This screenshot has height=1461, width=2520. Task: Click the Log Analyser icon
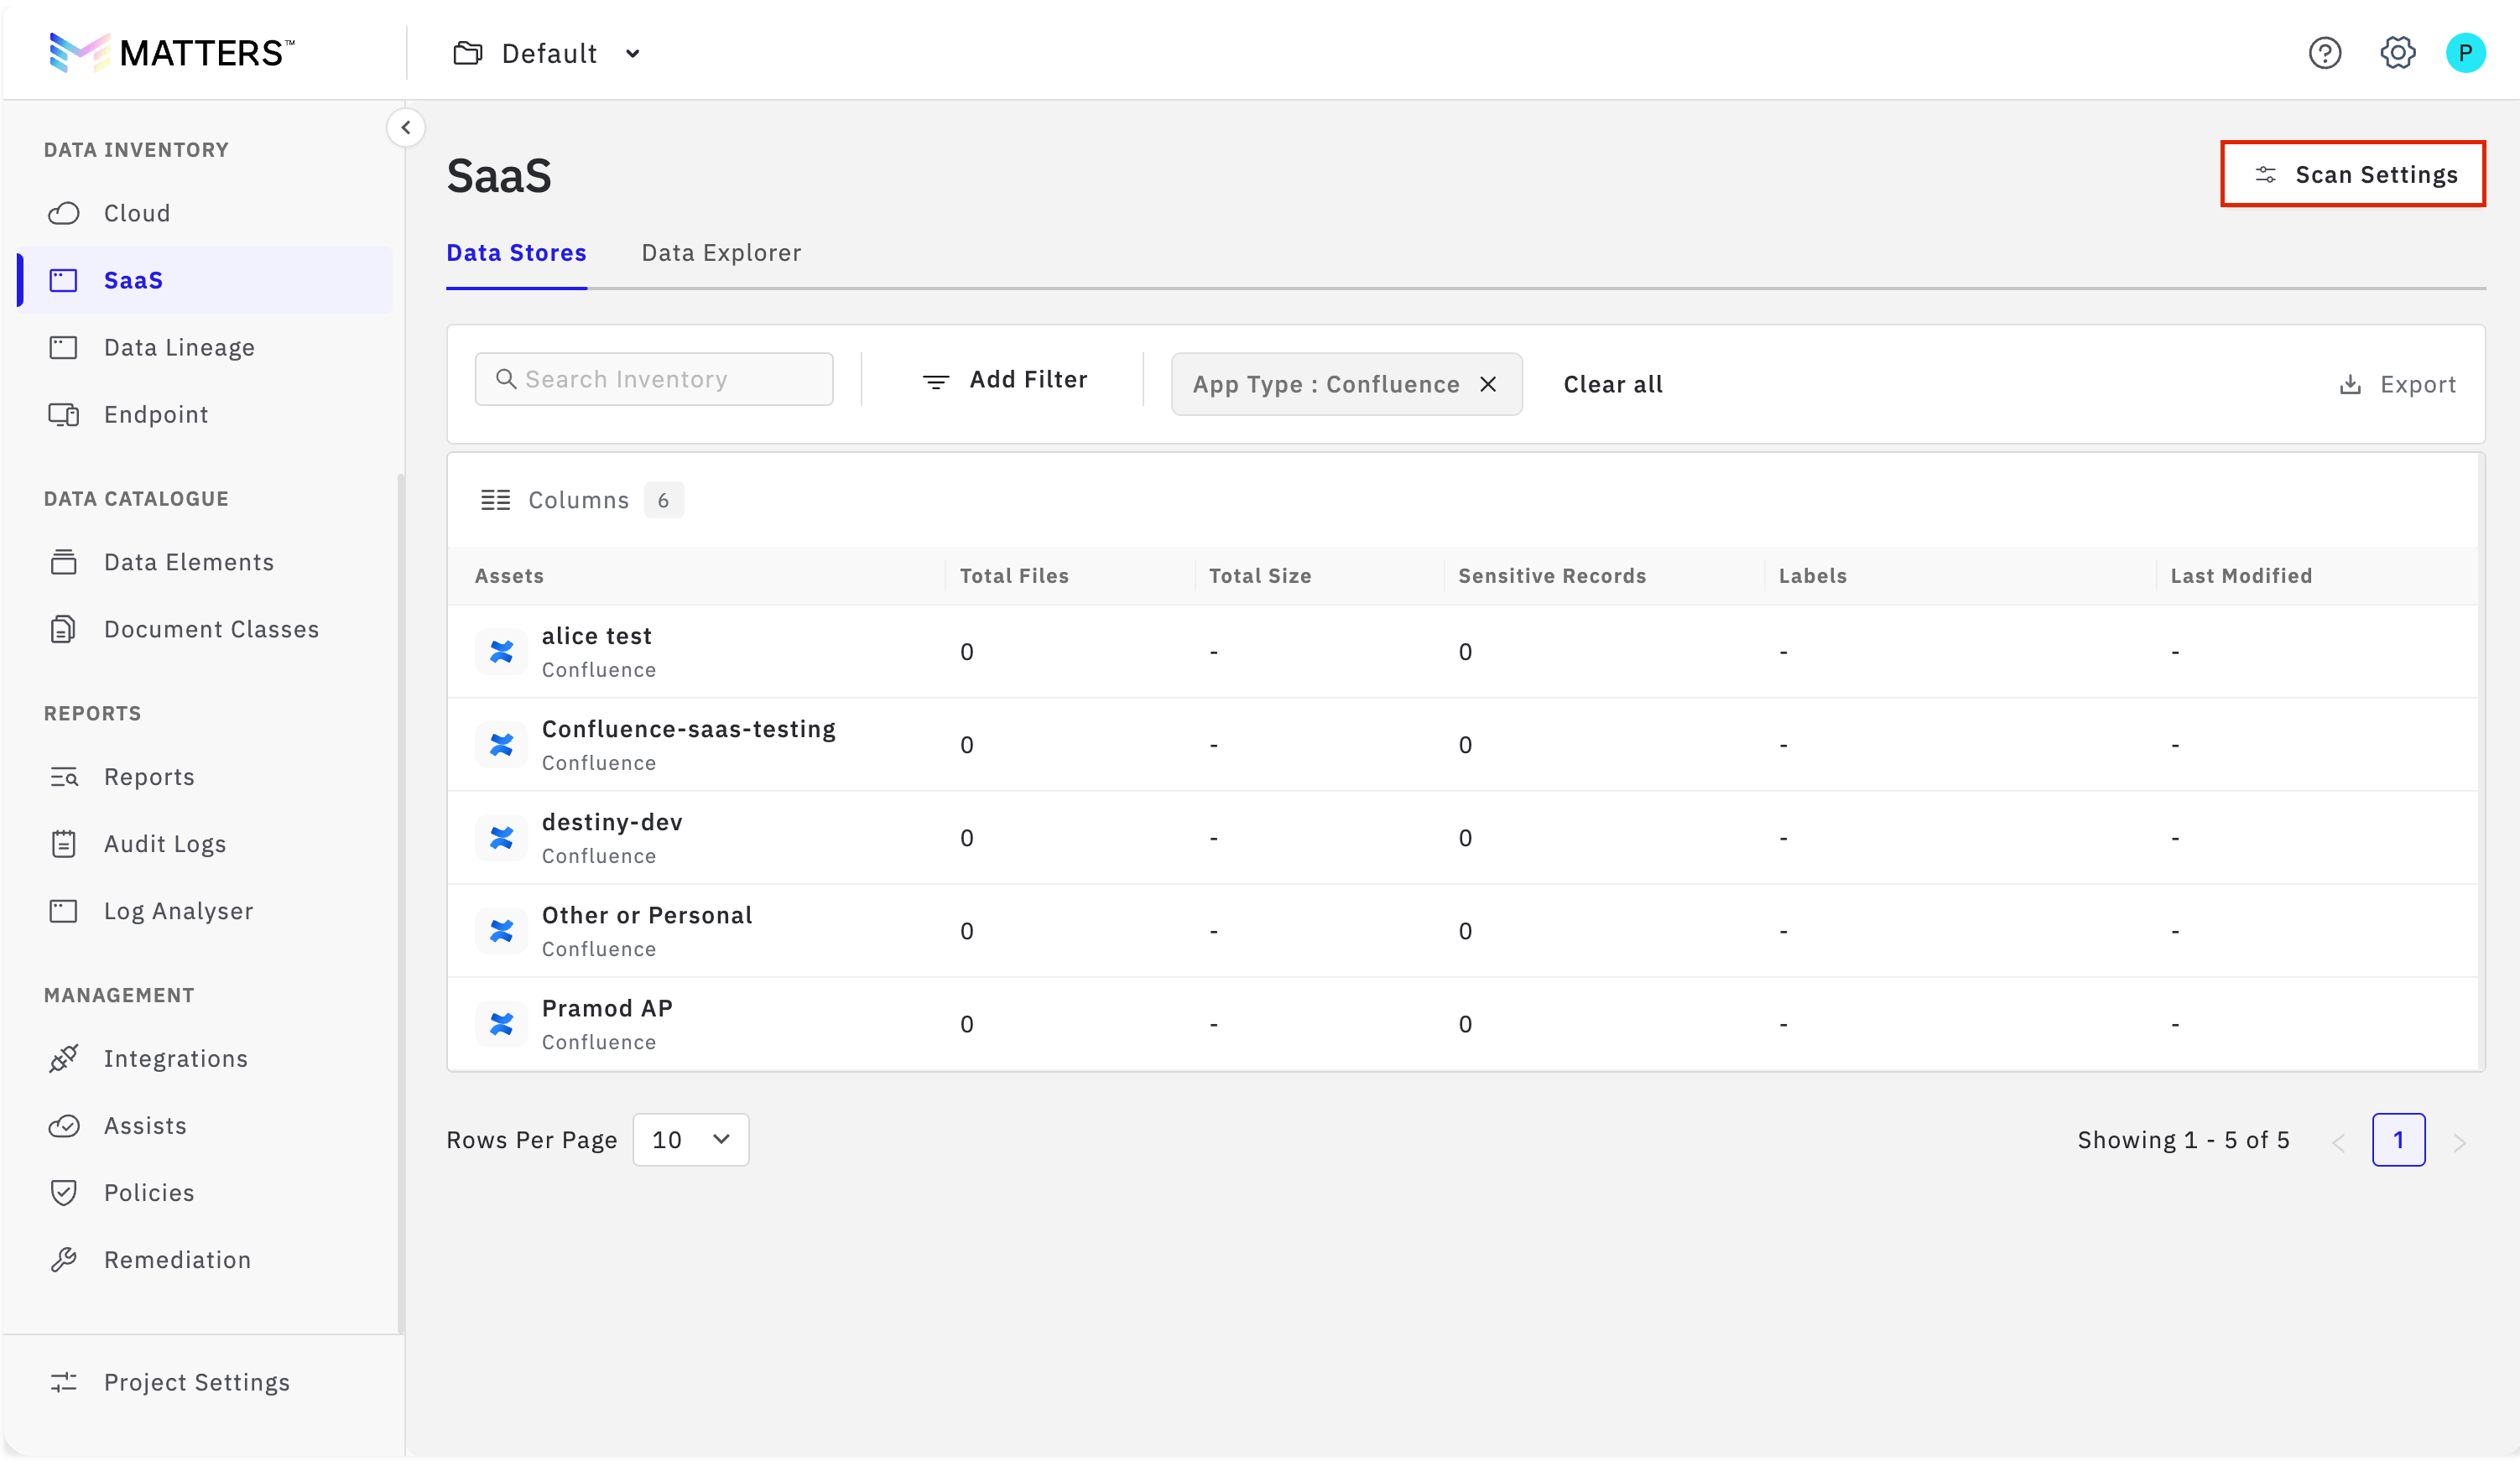pyautogui.click(x=64, y=911)
